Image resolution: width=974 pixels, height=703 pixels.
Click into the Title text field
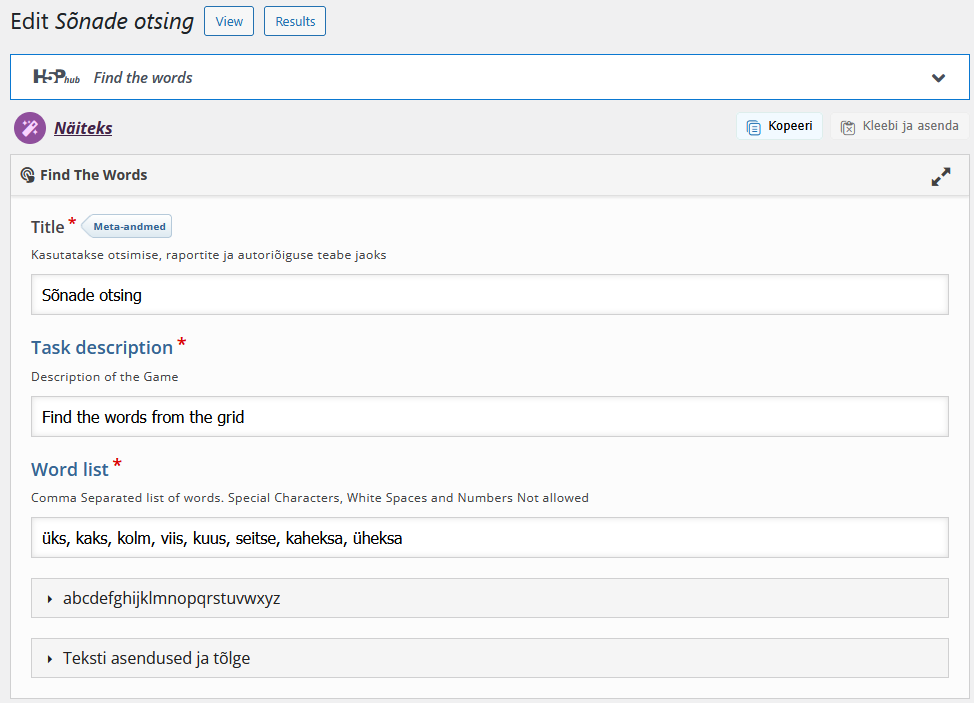pos(489,295)
